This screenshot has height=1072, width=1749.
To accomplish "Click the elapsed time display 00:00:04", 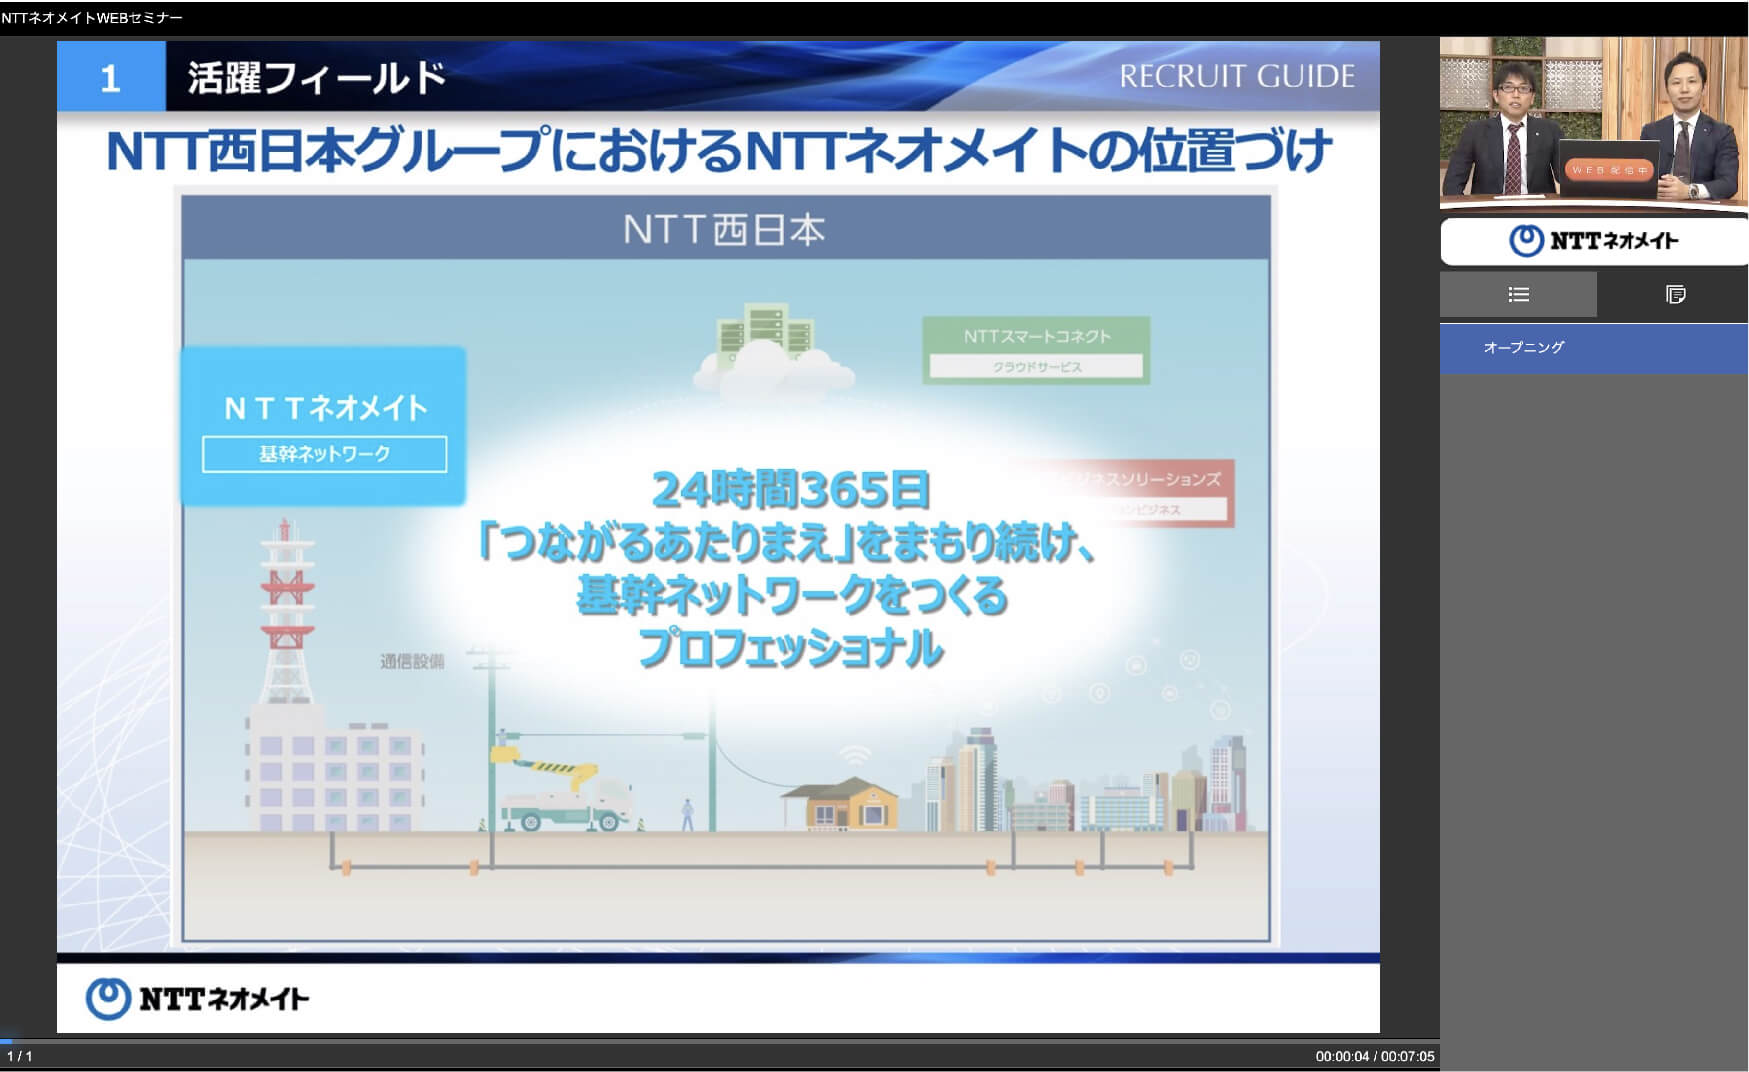I will (x=1342, y=1056).
